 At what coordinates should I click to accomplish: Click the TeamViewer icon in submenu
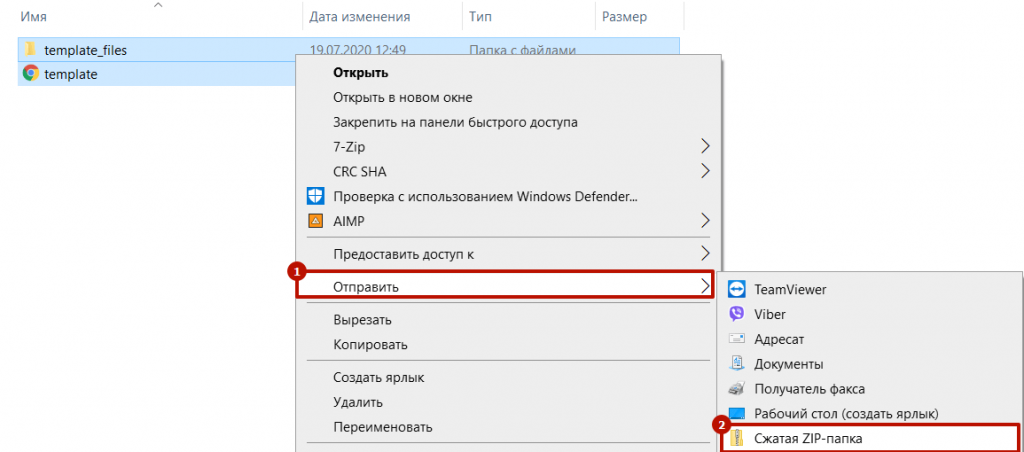pos(737,289)
